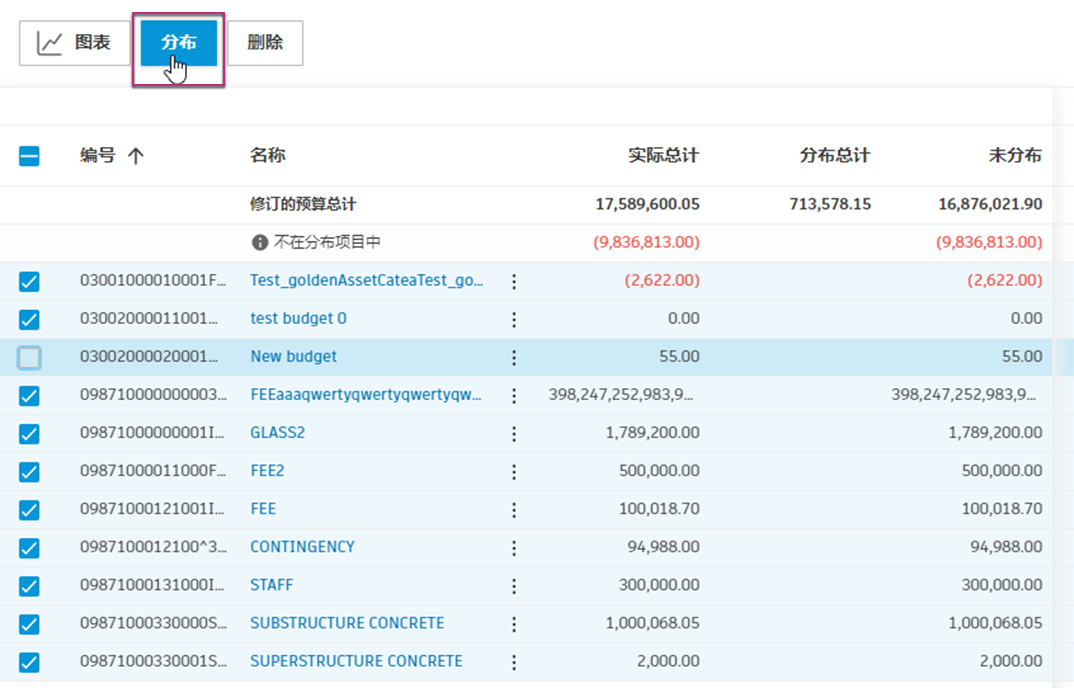Image resolution: width=1074 pixels, height=688 pixels.
Task: Open the Test_goldenAssetCateaTest budget link
Action: pos(366,280)
